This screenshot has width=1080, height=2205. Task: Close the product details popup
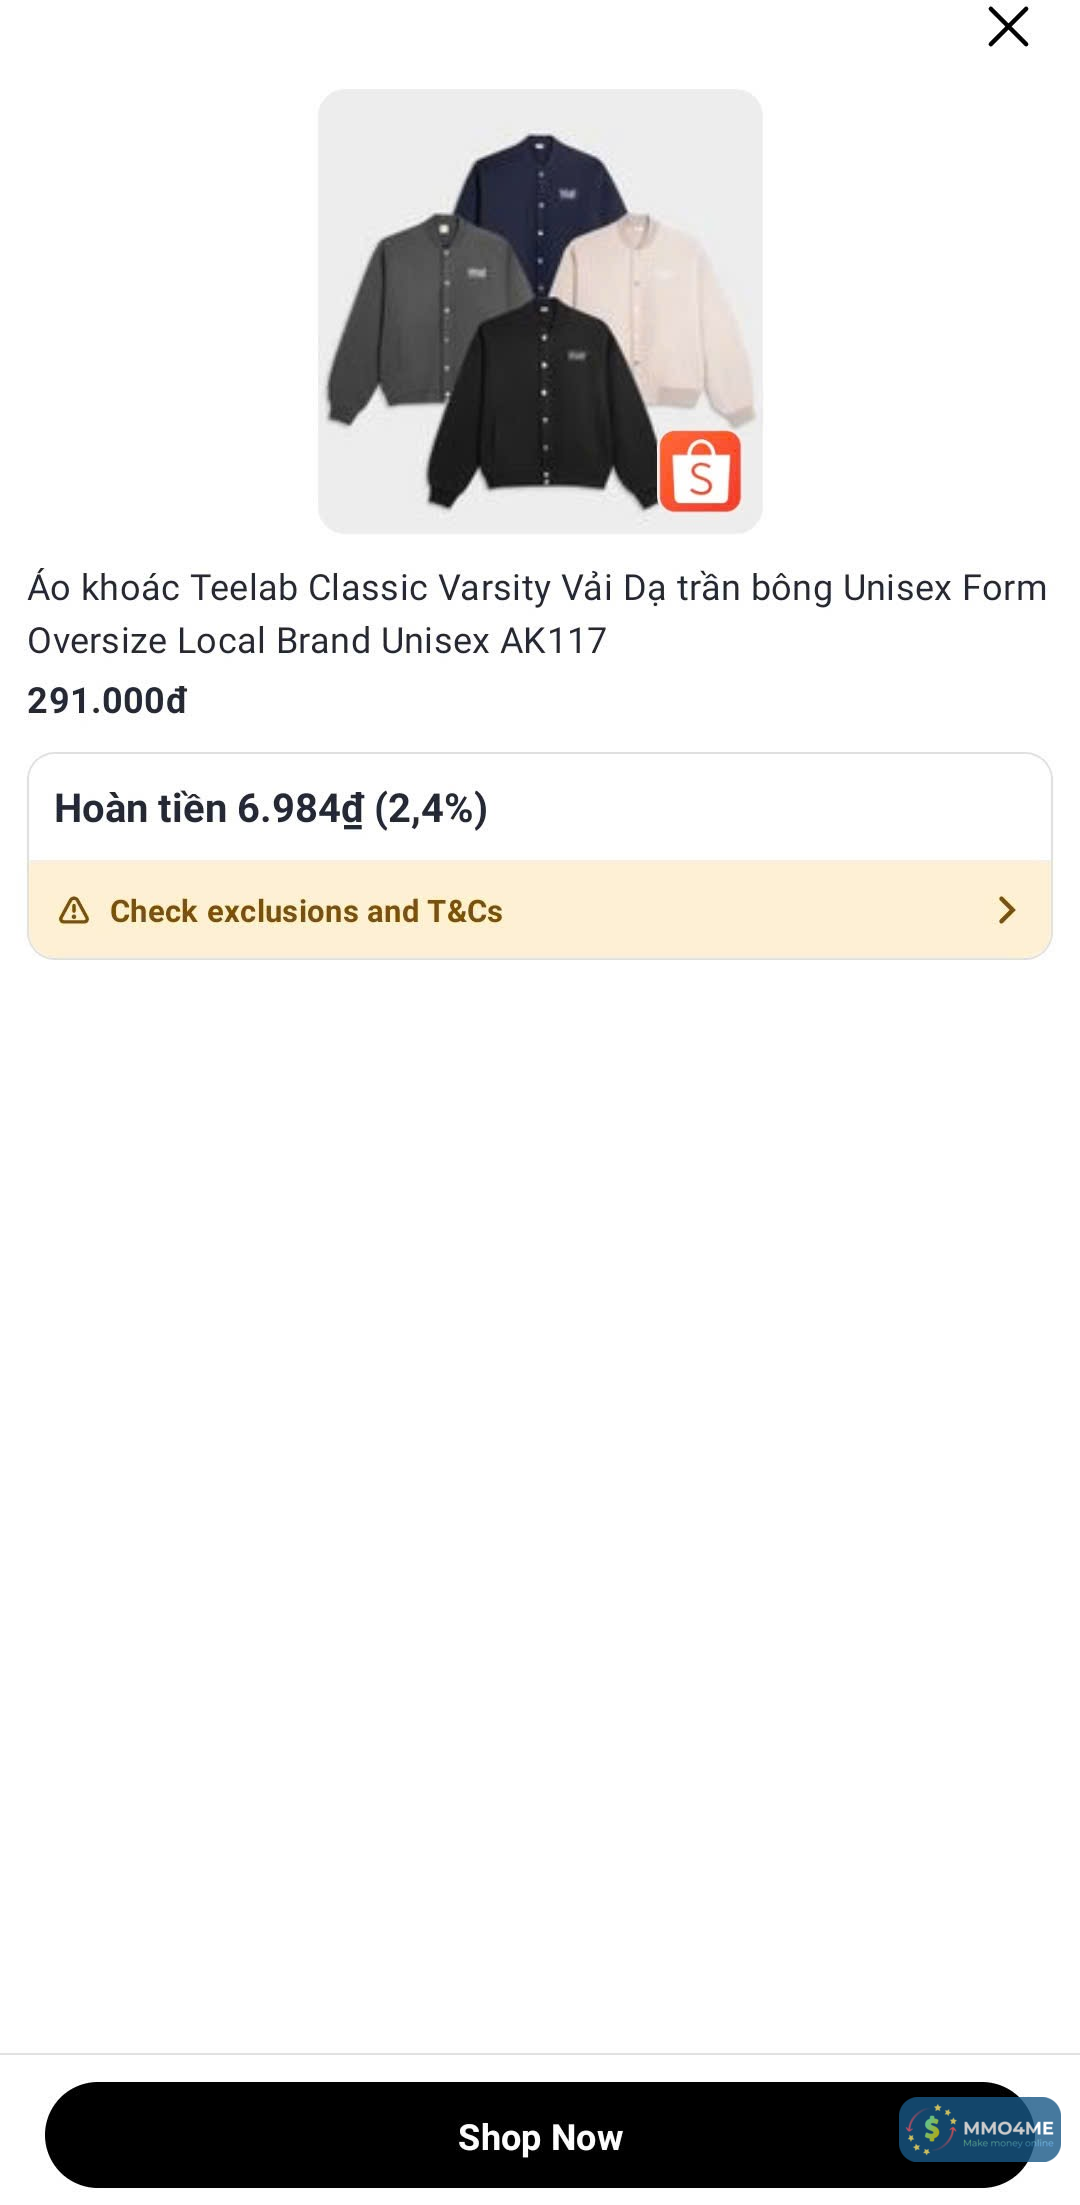(x=1007, y=27)
